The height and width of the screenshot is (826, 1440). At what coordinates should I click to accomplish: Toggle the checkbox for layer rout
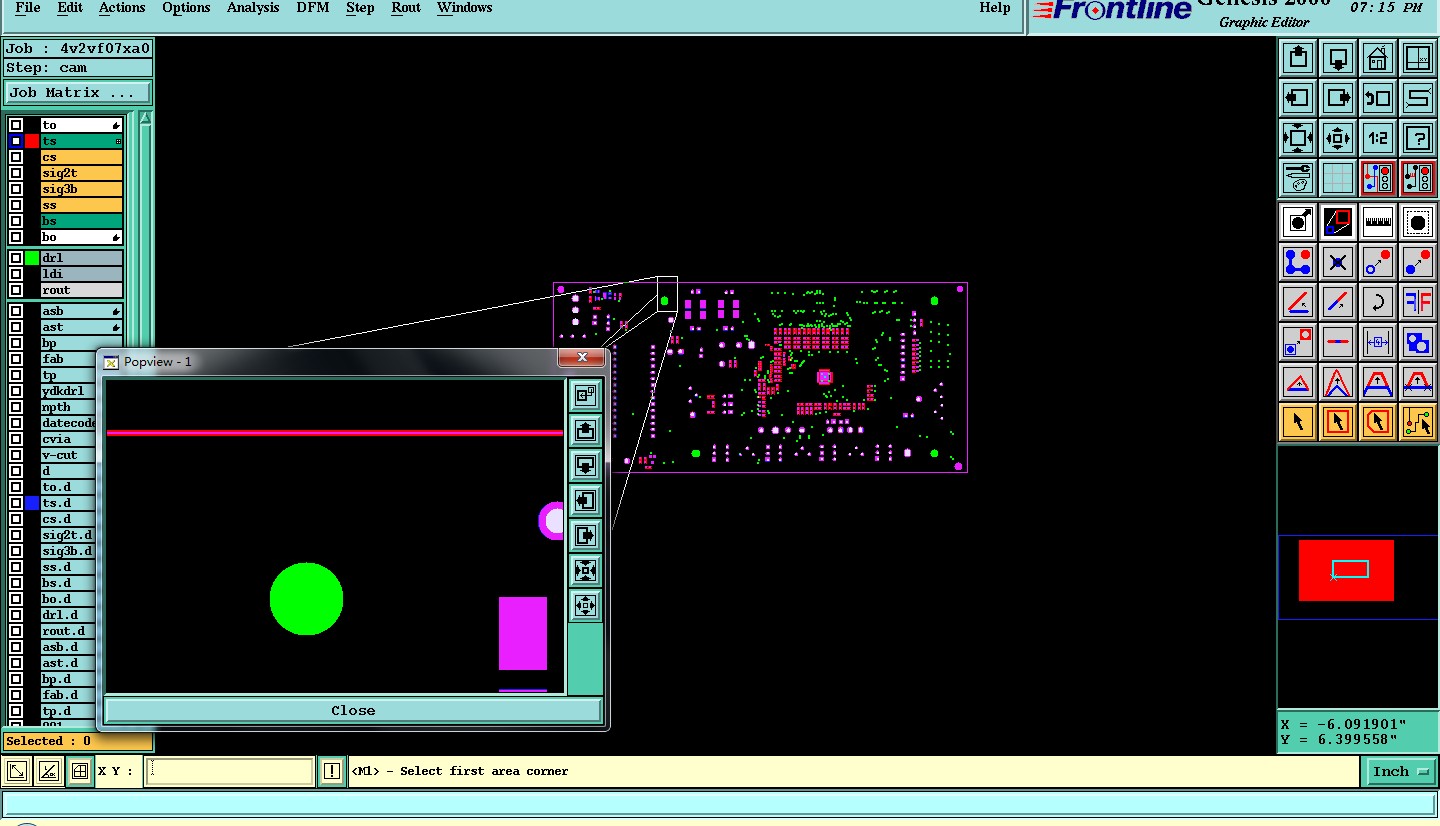point(16,290)
